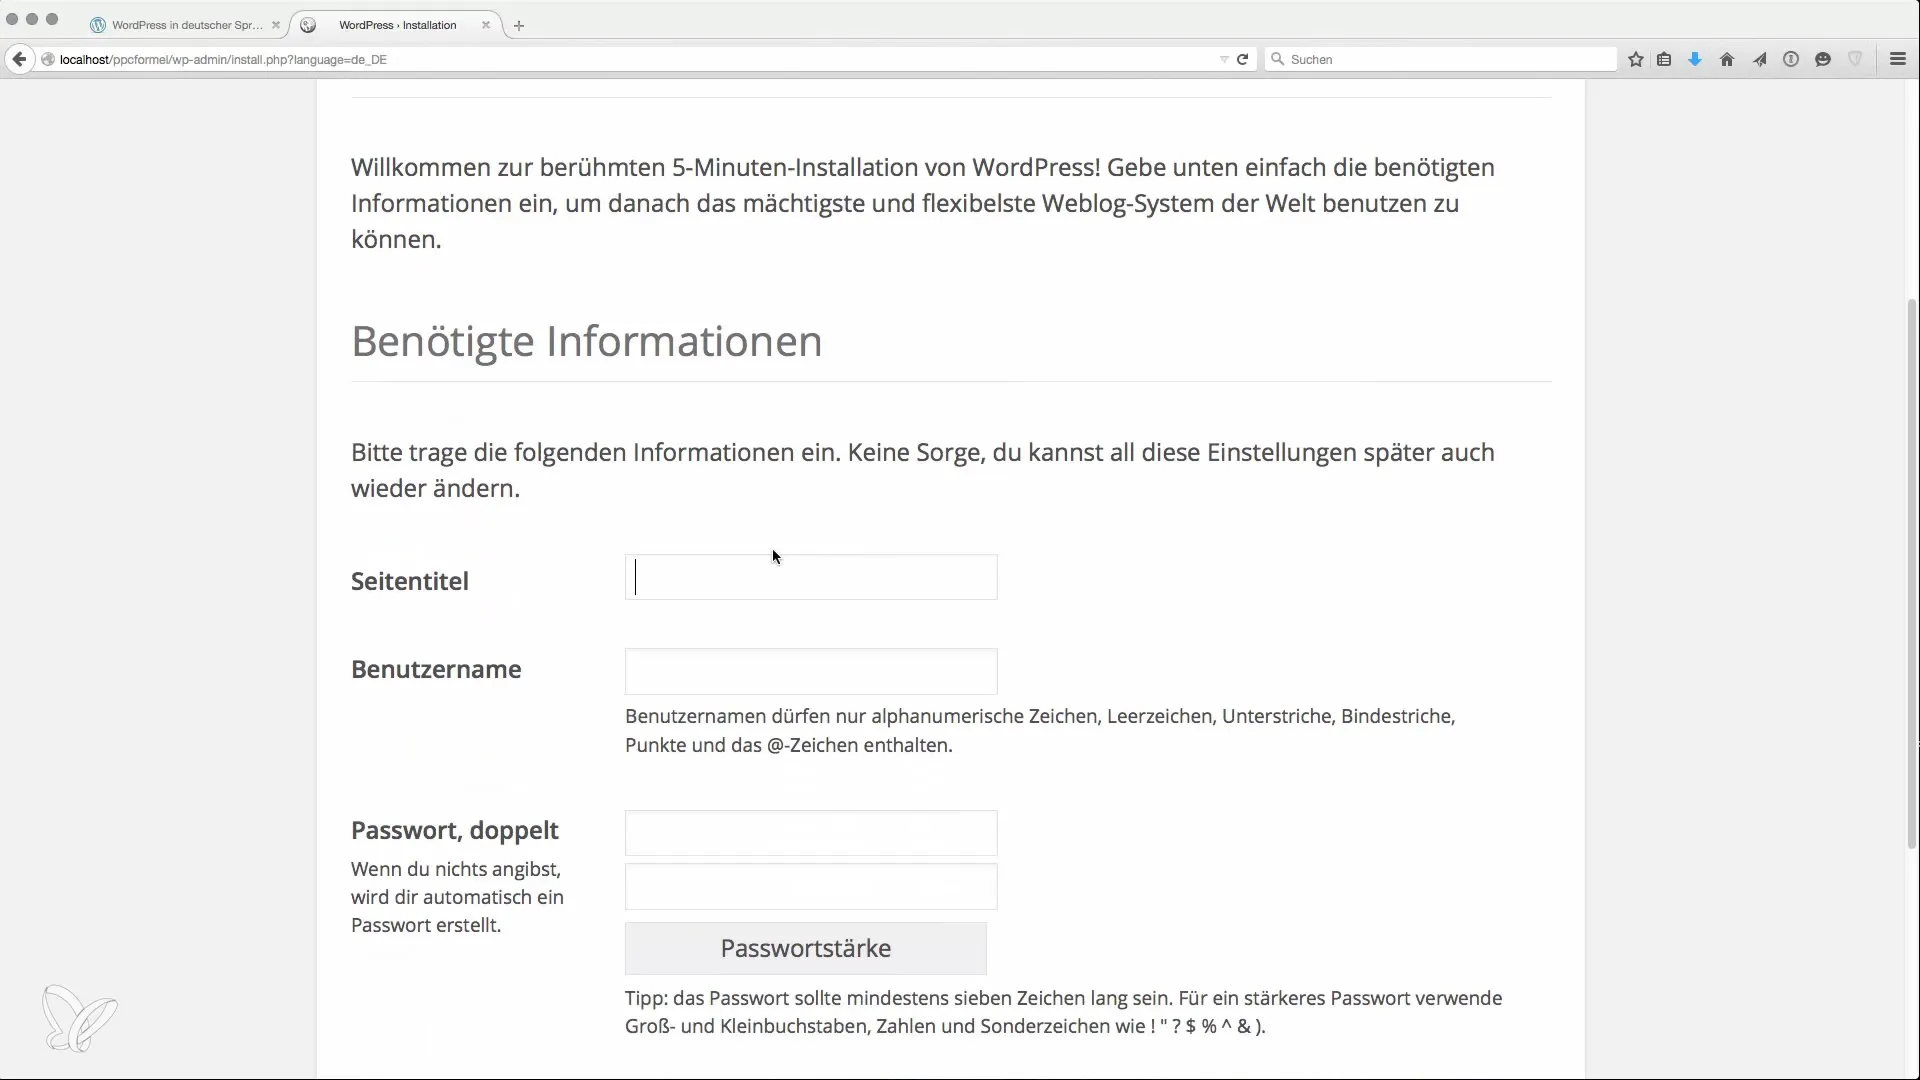The image size is (1920, 1080).
Task: Click the Benutzername label
Action: 436,669
